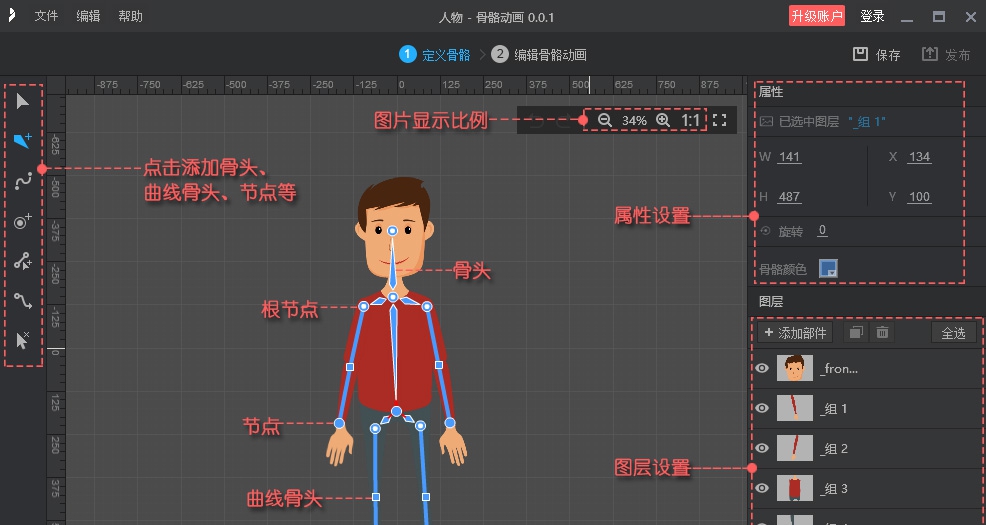Click the zoom out magnifier icon
986x525 pixels.
[x=604, y=120]
